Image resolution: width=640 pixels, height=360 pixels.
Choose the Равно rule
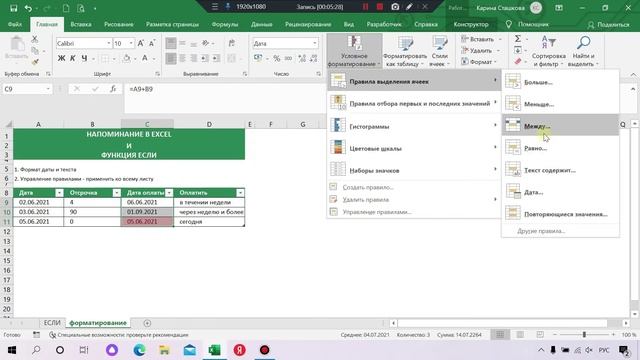(560, 148)
